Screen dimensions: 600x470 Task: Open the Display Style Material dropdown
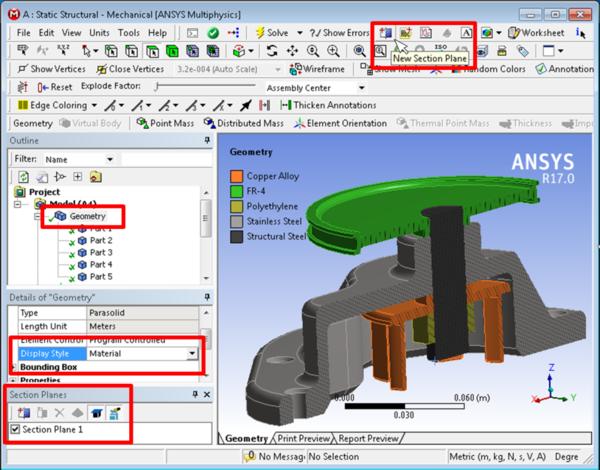[x=192, y=354]
